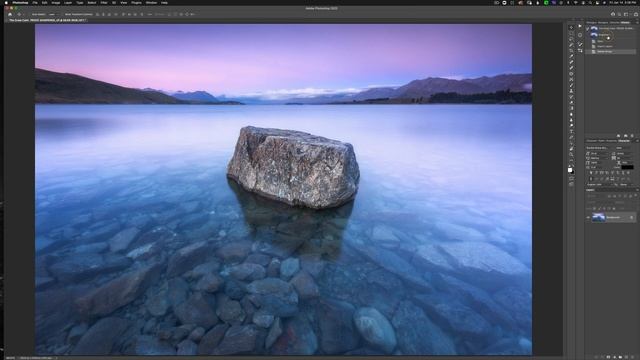Select the highlighted last history state row
The height and width of the screenshot is (360, 640).
click(x=611, y=52)
